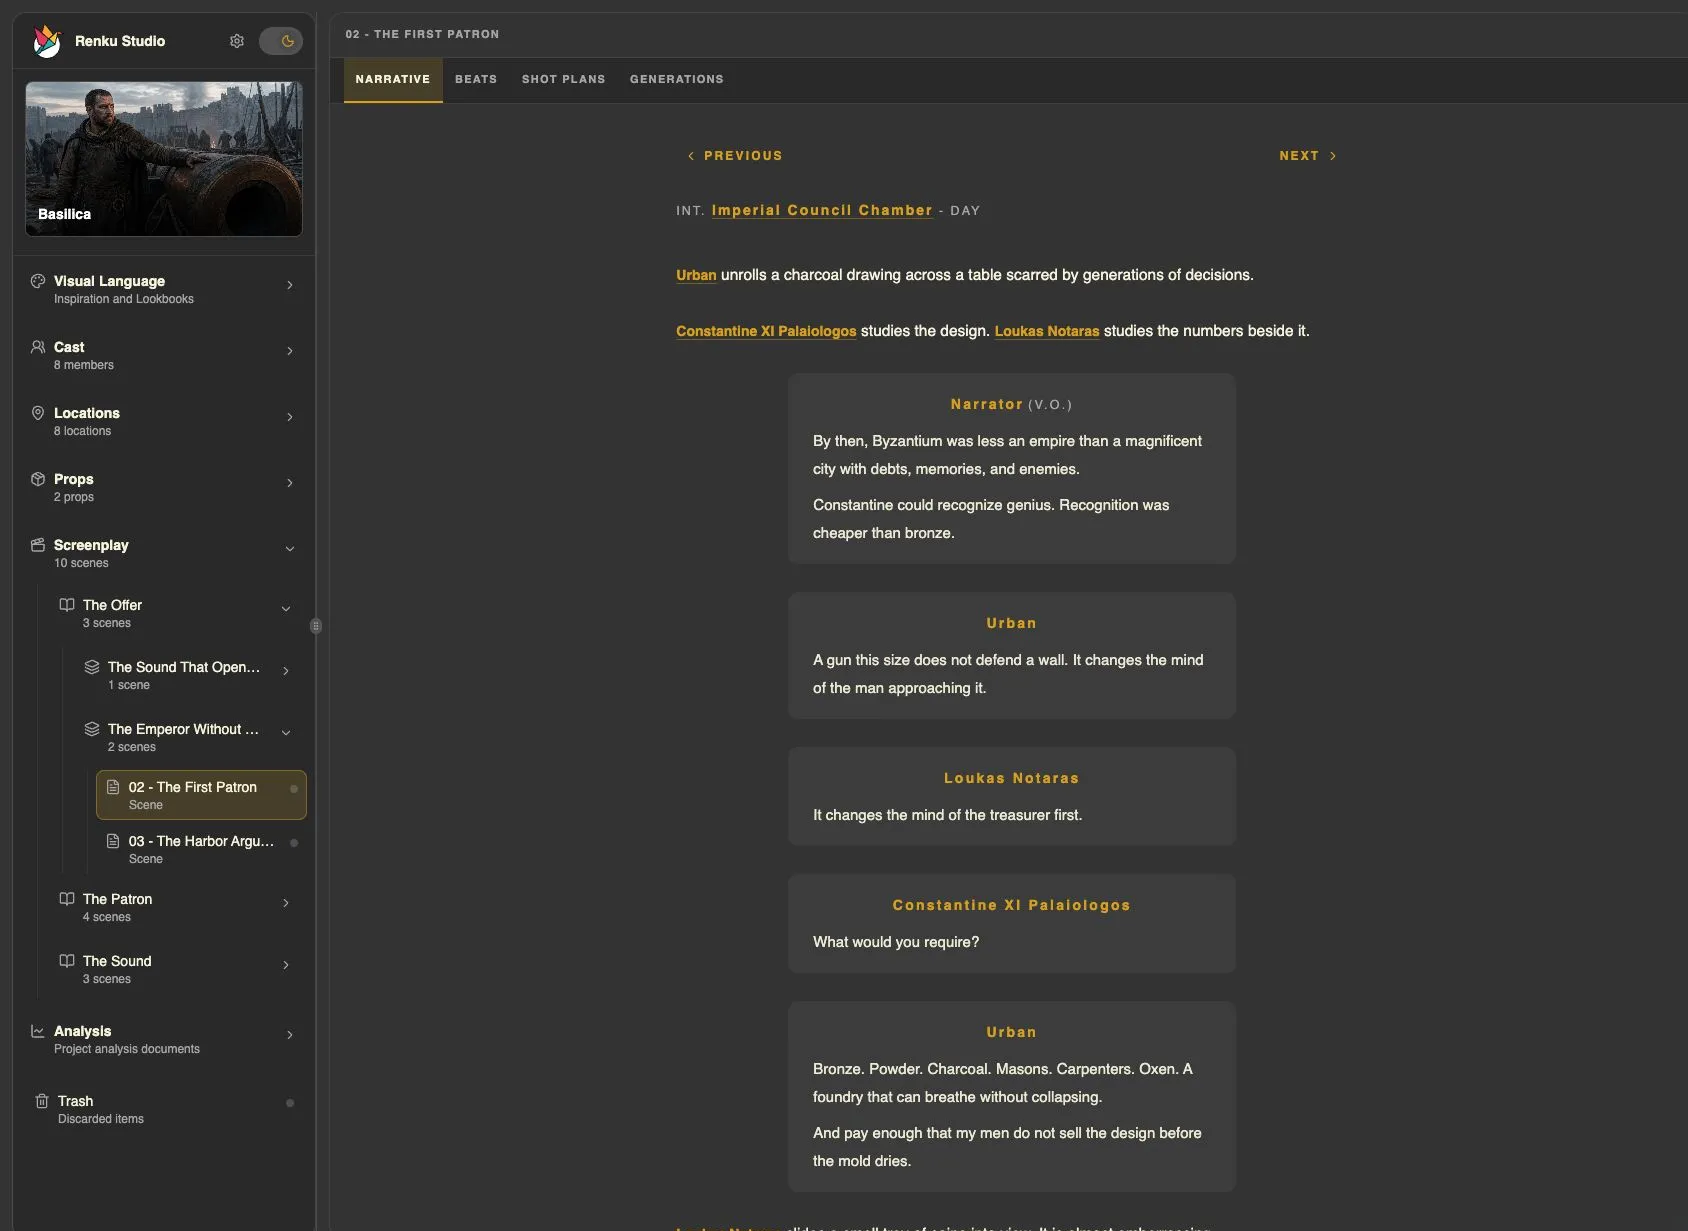1688x1231 pixels.
Task: Expand the Props section chevron
Action: (290, 483)
